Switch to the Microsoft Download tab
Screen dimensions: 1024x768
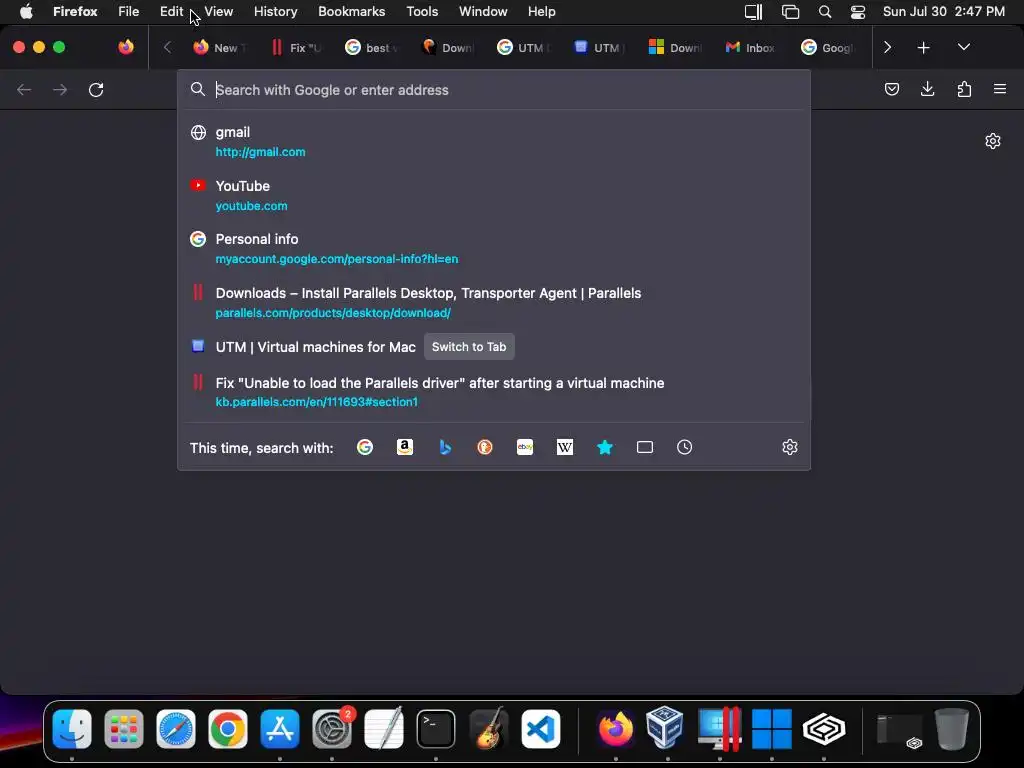click(x=675, y=48)
